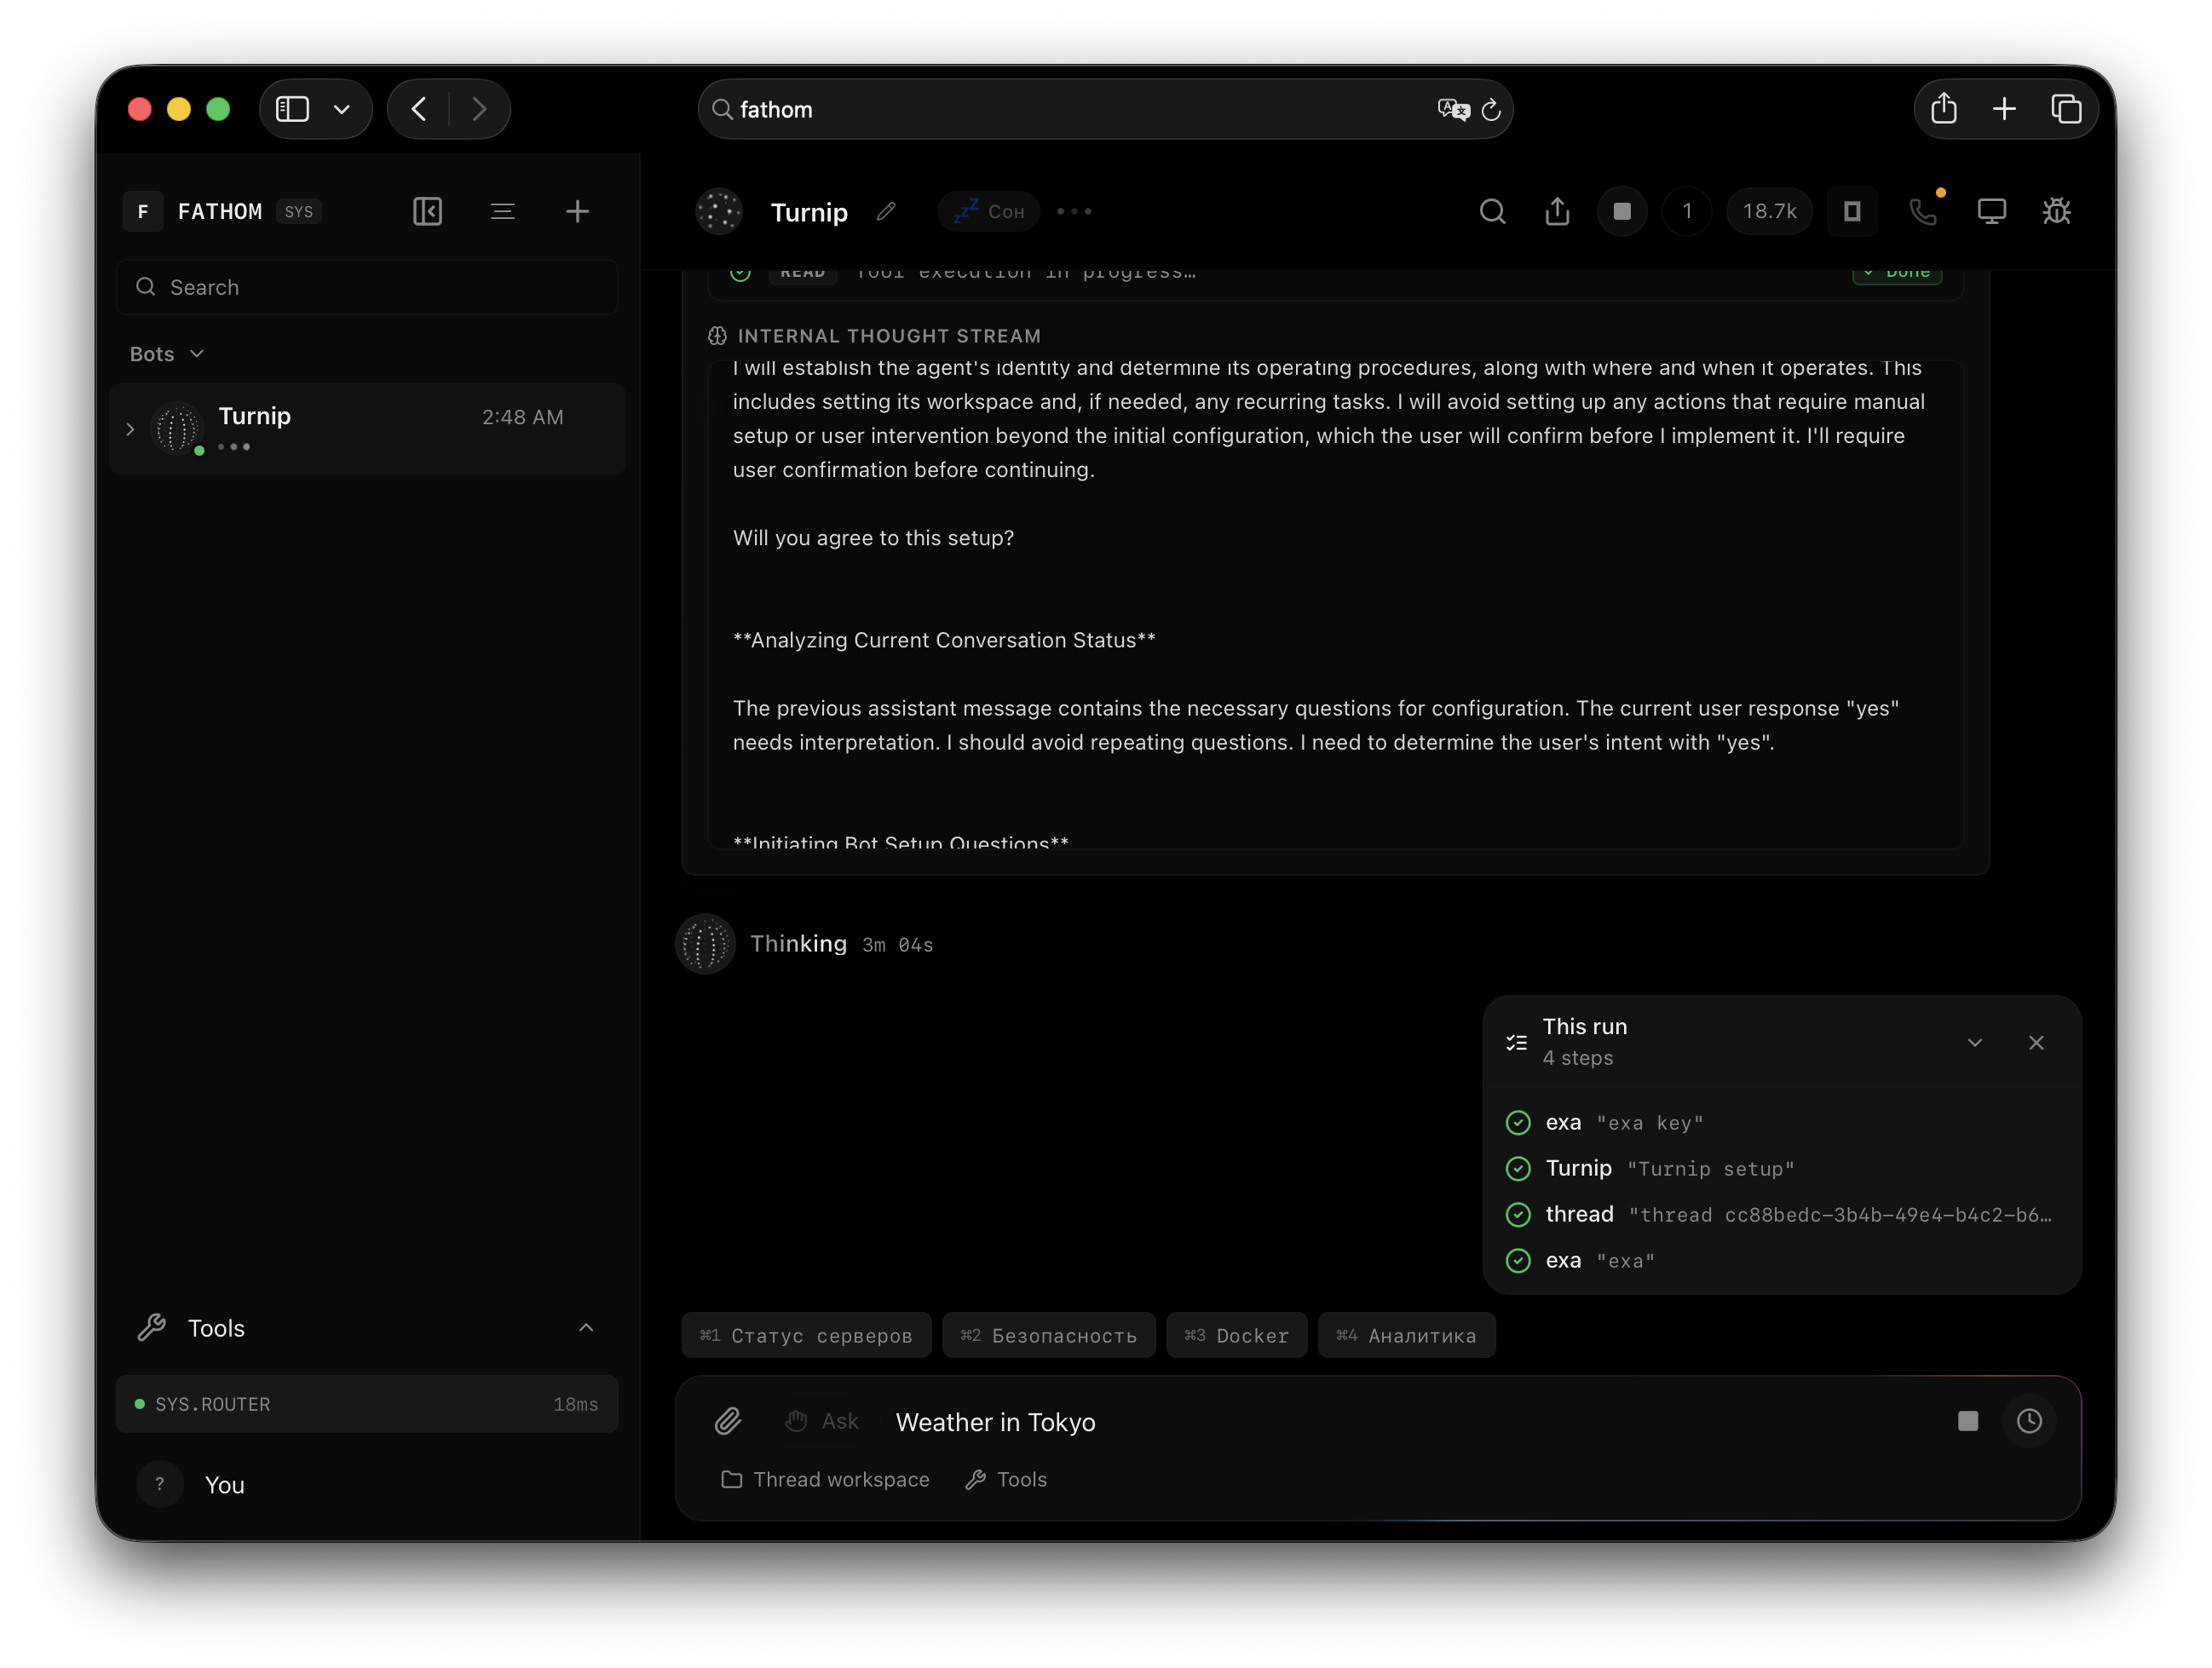Open the three-dot more menu beside Сон
The image size is (2212, 1668).
tap(1075, 211)
